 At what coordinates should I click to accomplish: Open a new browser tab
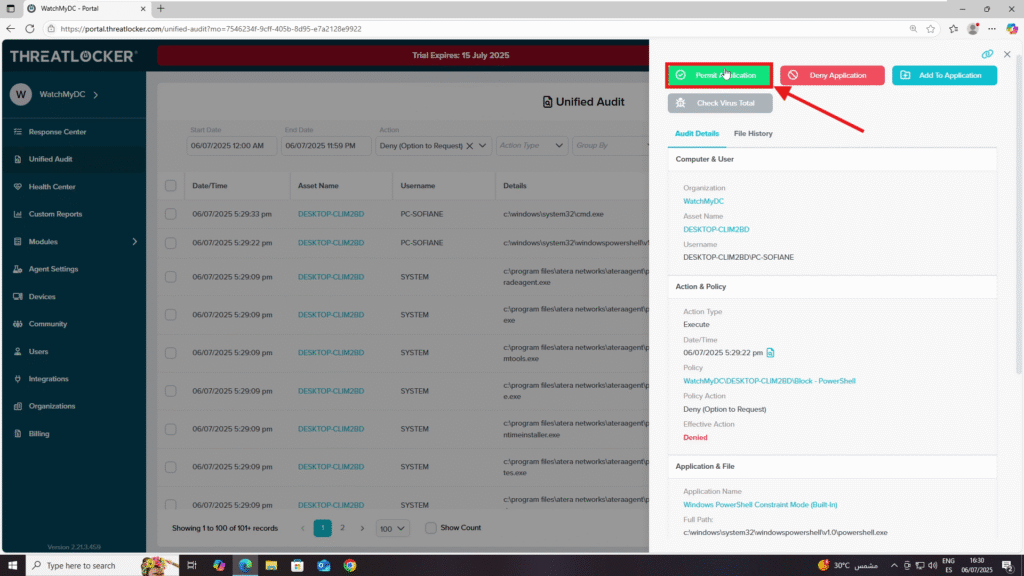(161, 8)
